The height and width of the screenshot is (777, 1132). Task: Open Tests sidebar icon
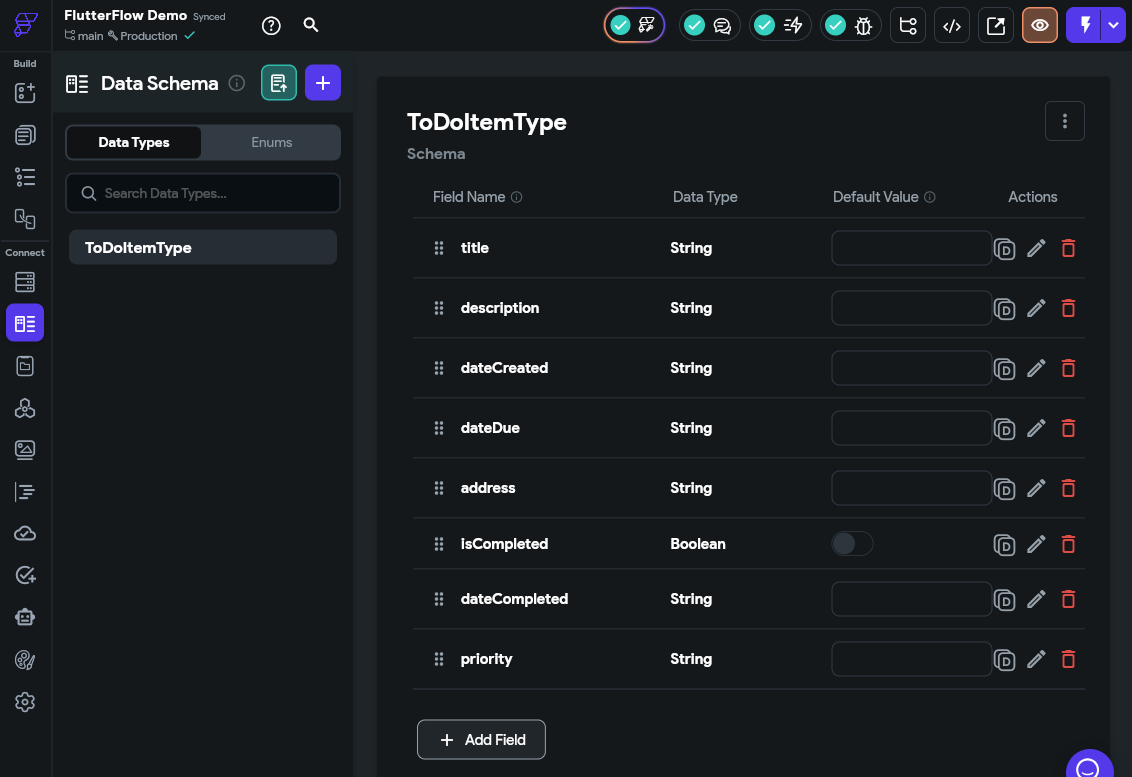(25, 576)
